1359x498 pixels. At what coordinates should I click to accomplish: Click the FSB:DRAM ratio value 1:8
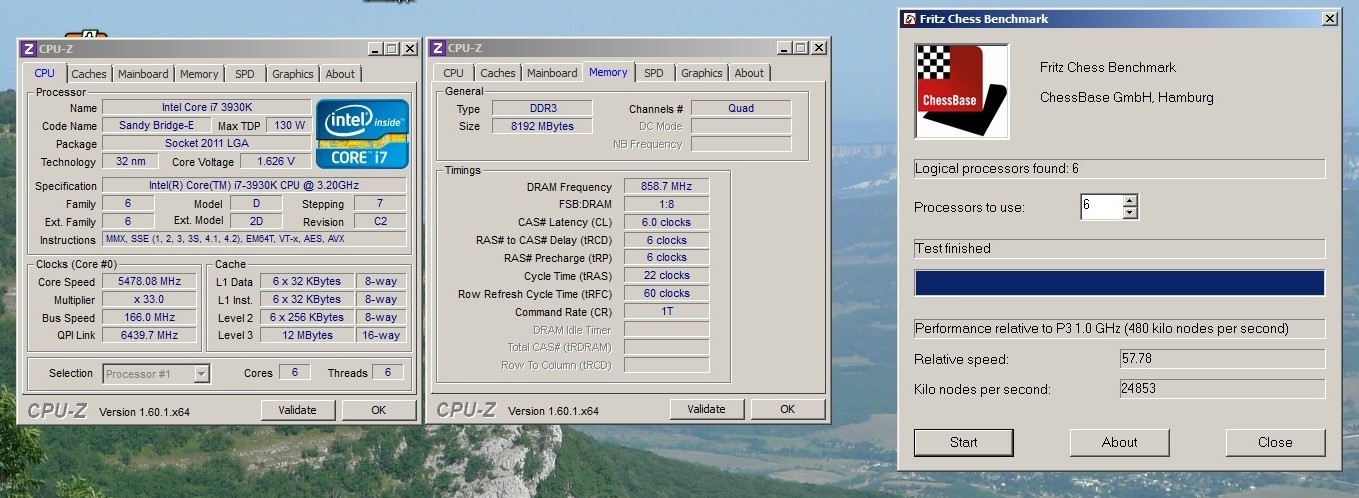(x=667, y=204)
